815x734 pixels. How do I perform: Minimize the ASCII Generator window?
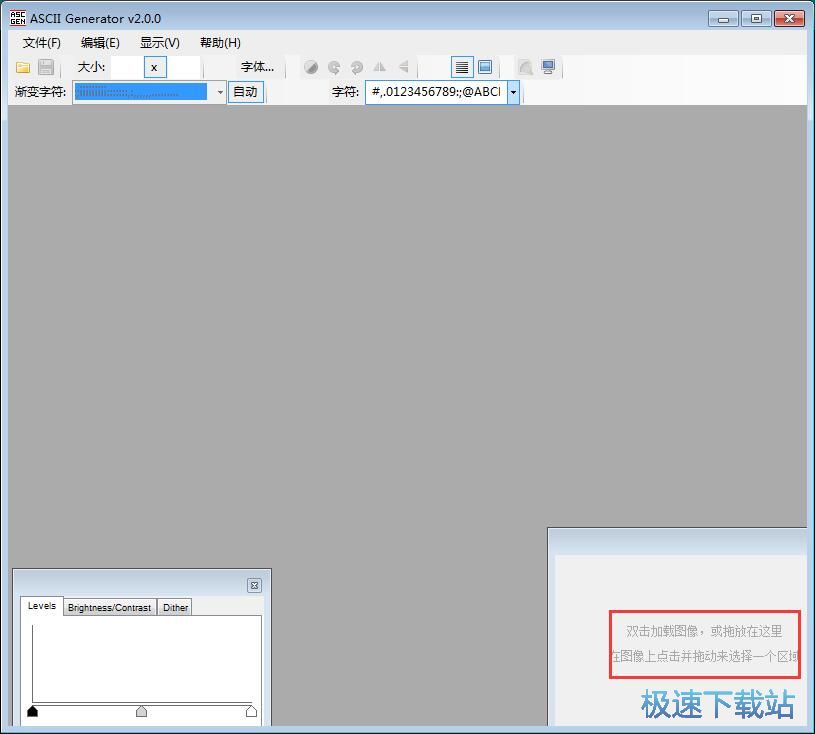pos(723,19)
